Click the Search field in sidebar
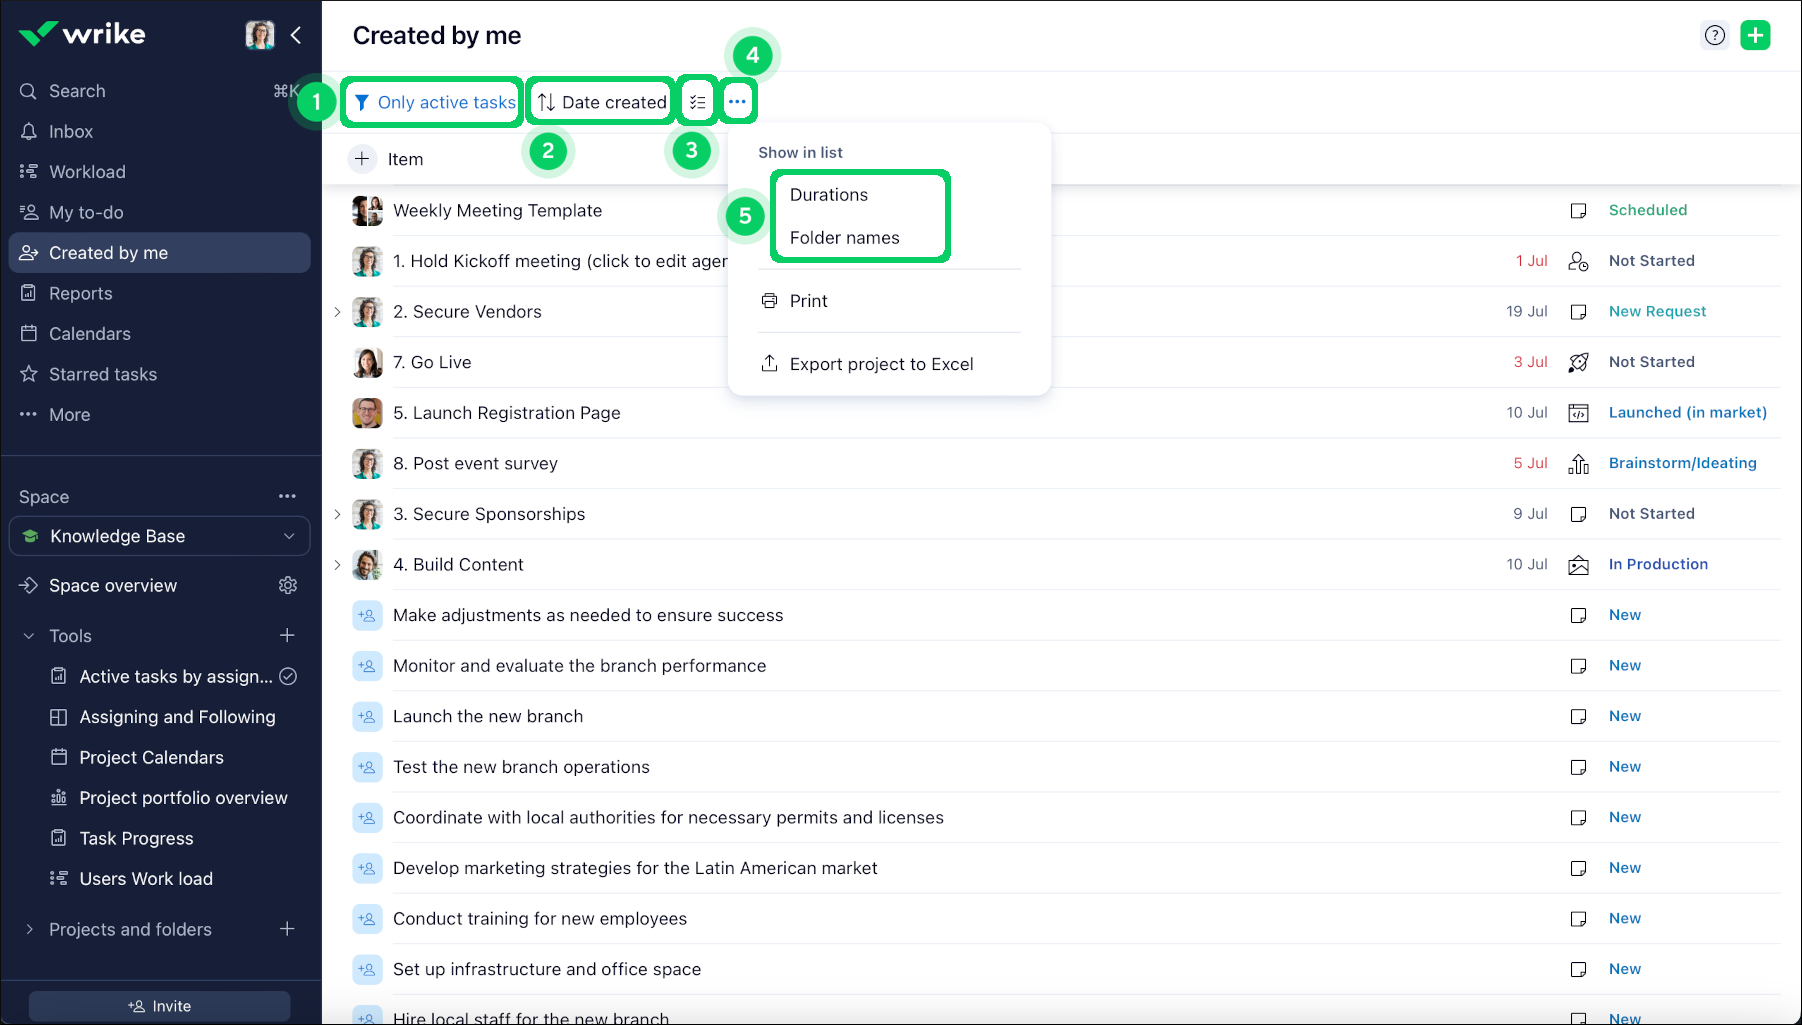This screenshot has width=1802, height=1025. tap(160, 91)
